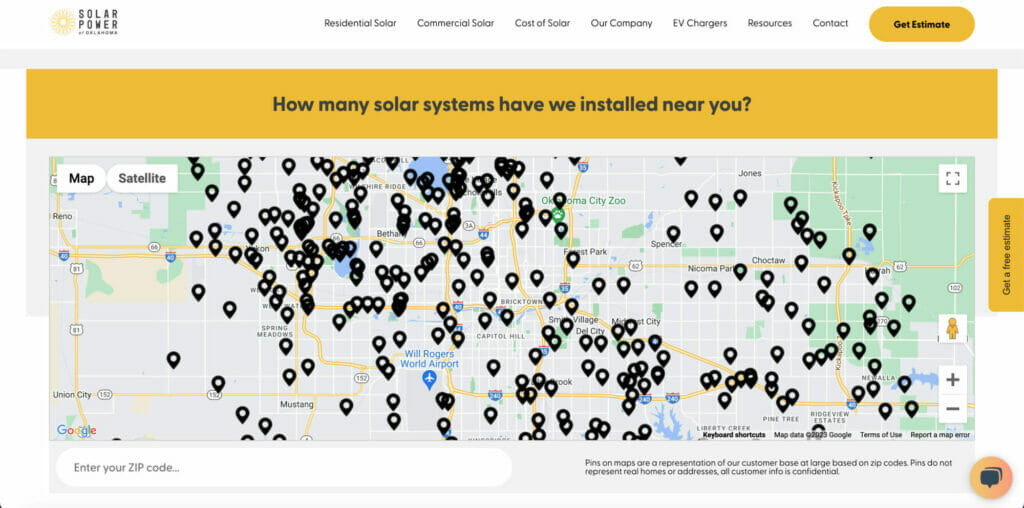The height and width of the screenshot is (508, 1024).
Task: Click Report a map error
Action: [940, 435]
